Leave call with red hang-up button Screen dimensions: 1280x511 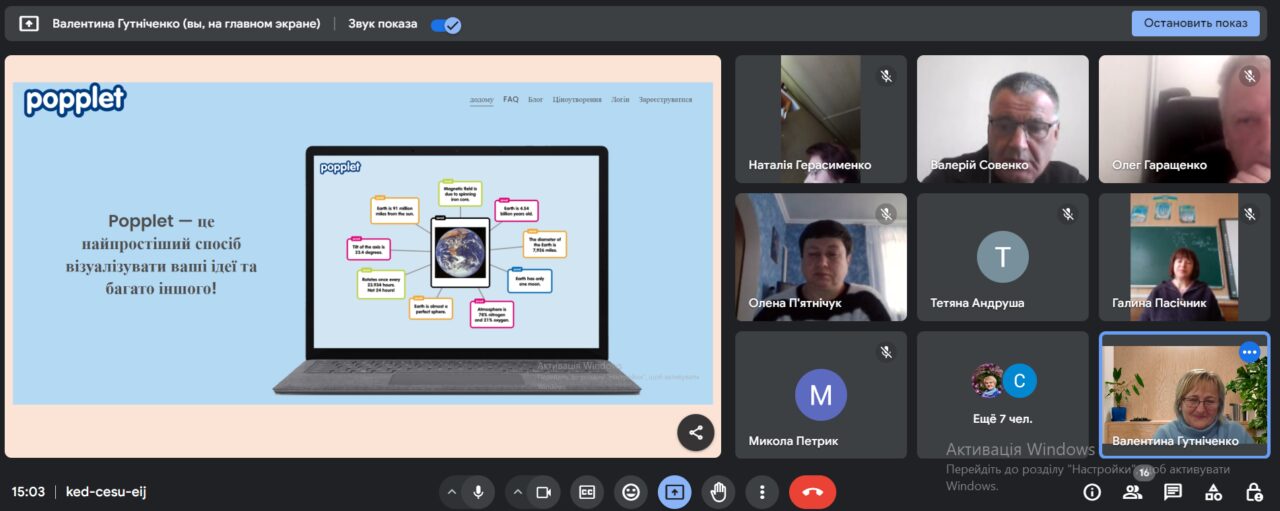tap(812, 492)
